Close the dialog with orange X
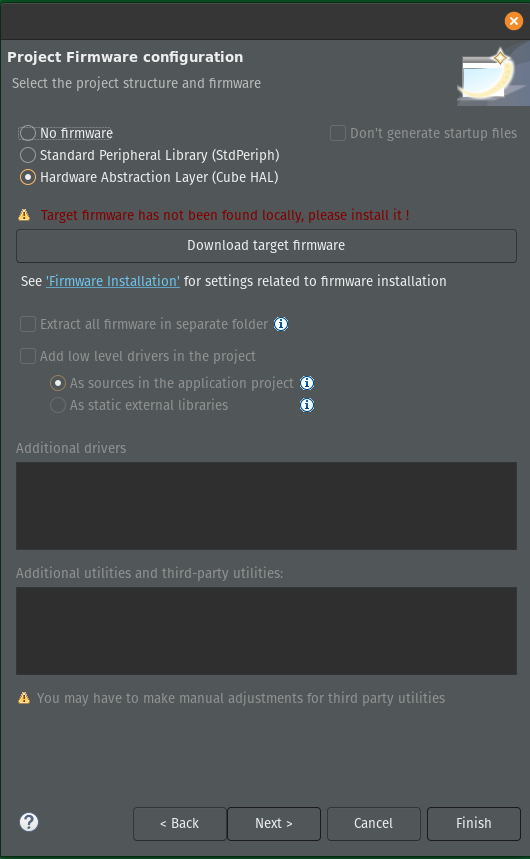 pos(514,21)
